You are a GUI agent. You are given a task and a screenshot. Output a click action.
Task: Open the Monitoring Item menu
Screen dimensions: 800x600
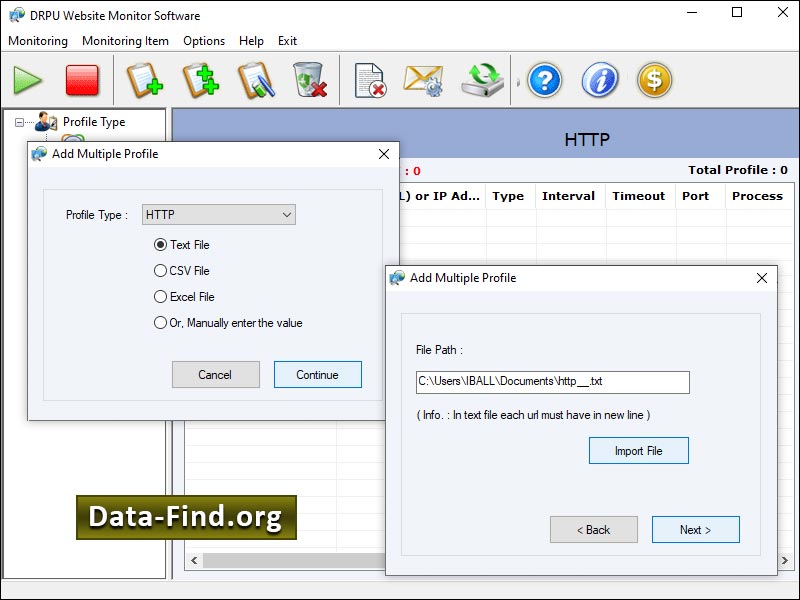click(125, 41)
